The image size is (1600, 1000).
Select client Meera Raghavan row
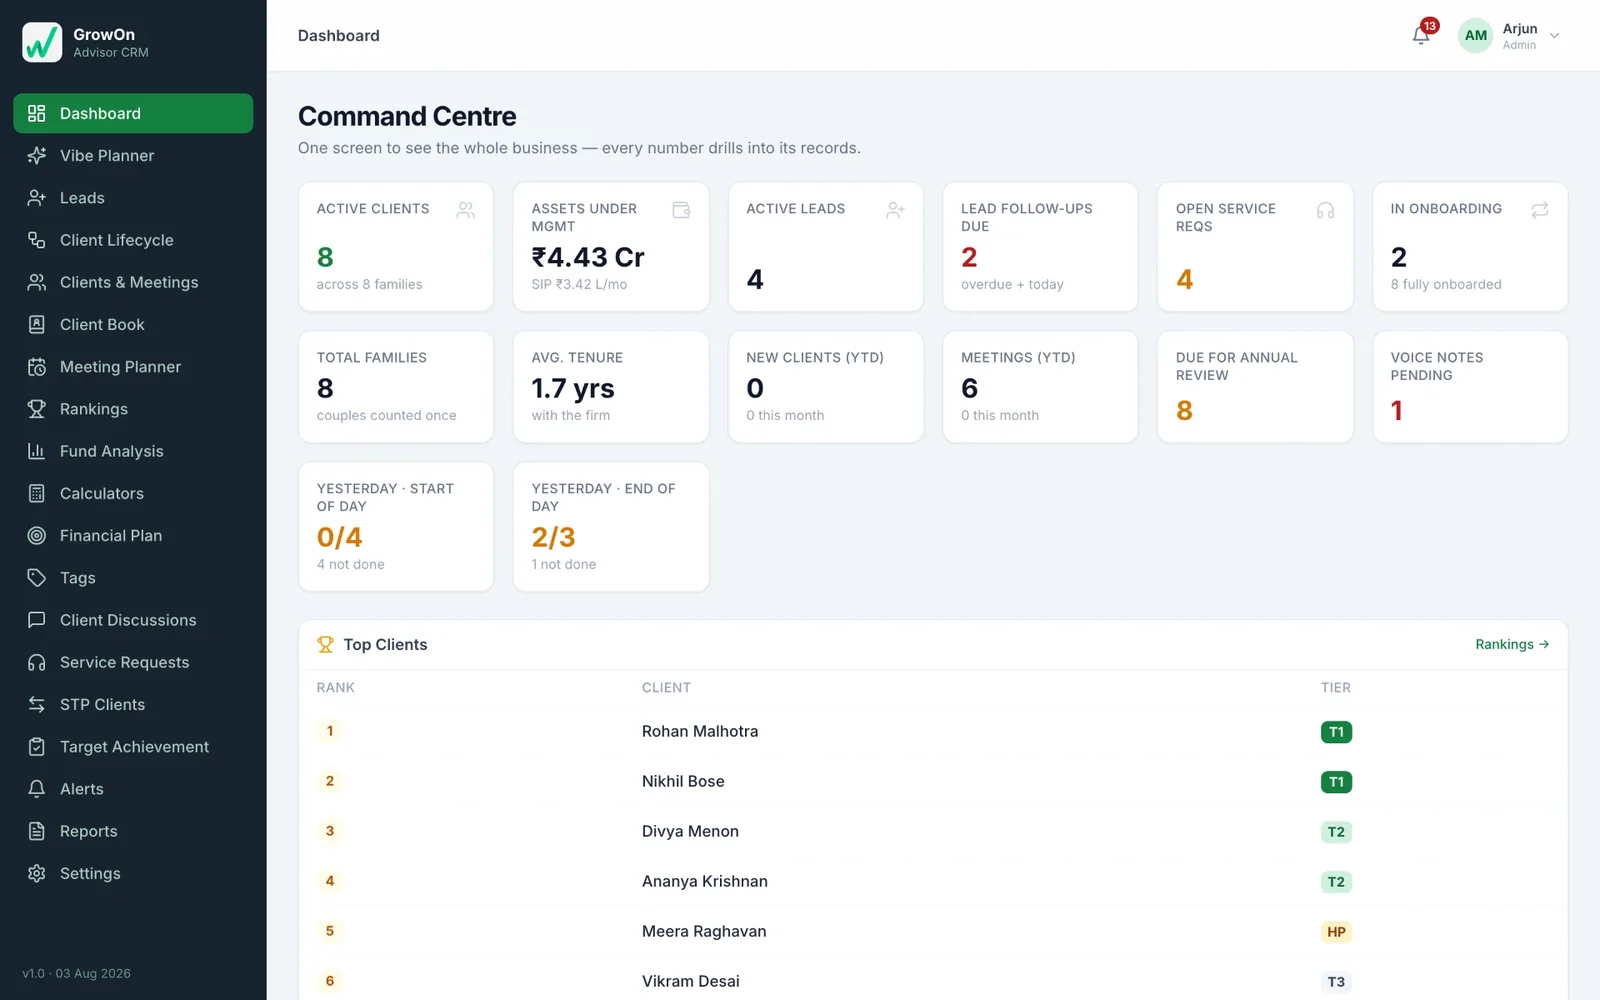coord(933,931)
